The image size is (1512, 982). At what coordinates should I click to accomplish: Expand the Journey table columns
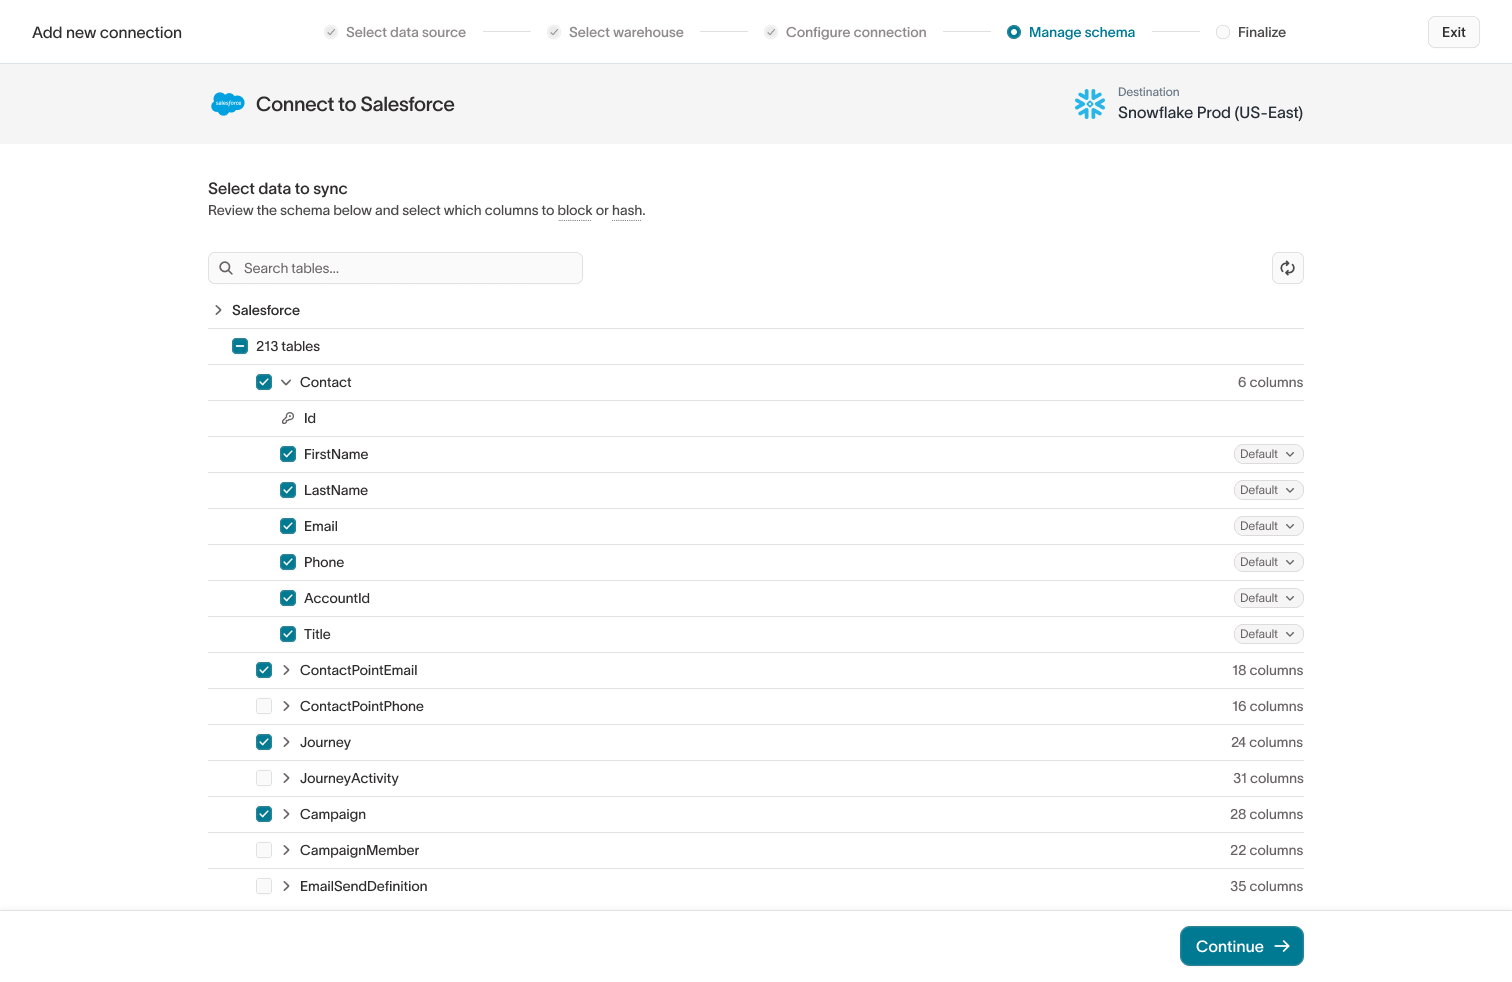pos(286,742)
